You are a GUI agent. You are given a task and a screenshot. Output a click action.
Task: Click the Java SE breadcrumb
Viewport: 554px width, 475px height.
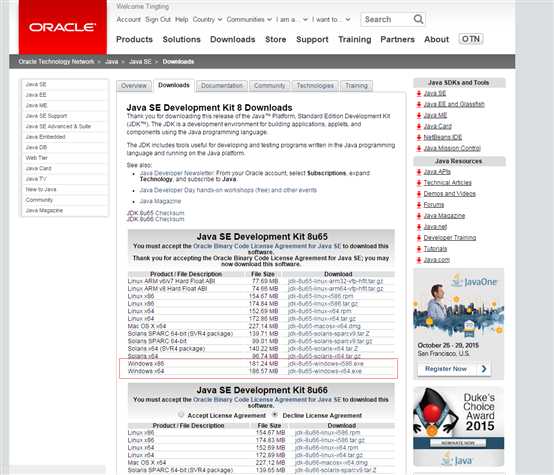[x=140, y=61]
